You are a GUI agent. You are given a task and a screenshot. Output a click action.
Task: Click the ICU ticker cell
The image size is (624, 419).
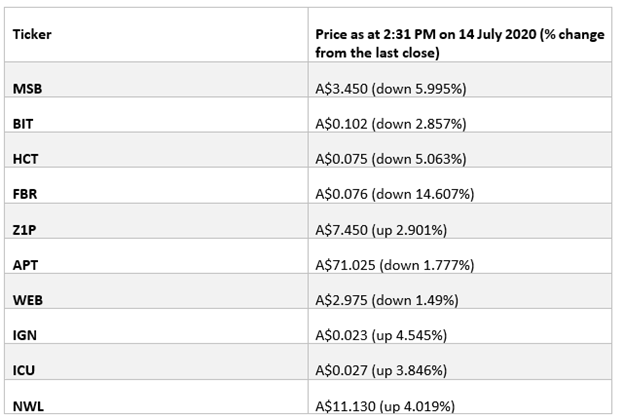[x=156, y=362]
